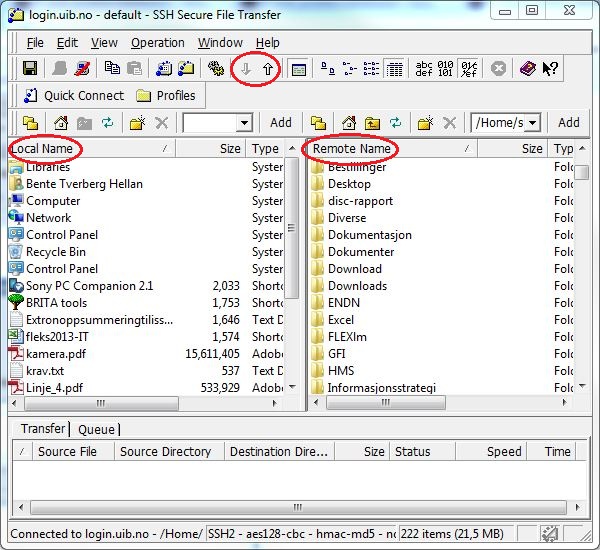Click the Stop transfer icon in toolbar
Viewport: 600px width, 550px height.
499,69
